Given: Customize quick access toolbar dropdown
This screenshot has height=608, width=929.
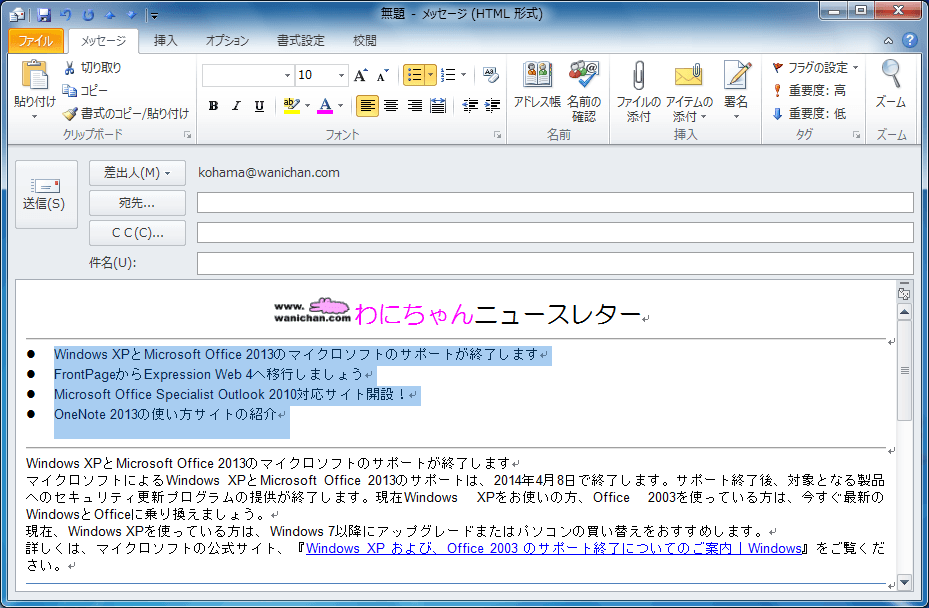Looking at the screenshot, I should point(153,15).
